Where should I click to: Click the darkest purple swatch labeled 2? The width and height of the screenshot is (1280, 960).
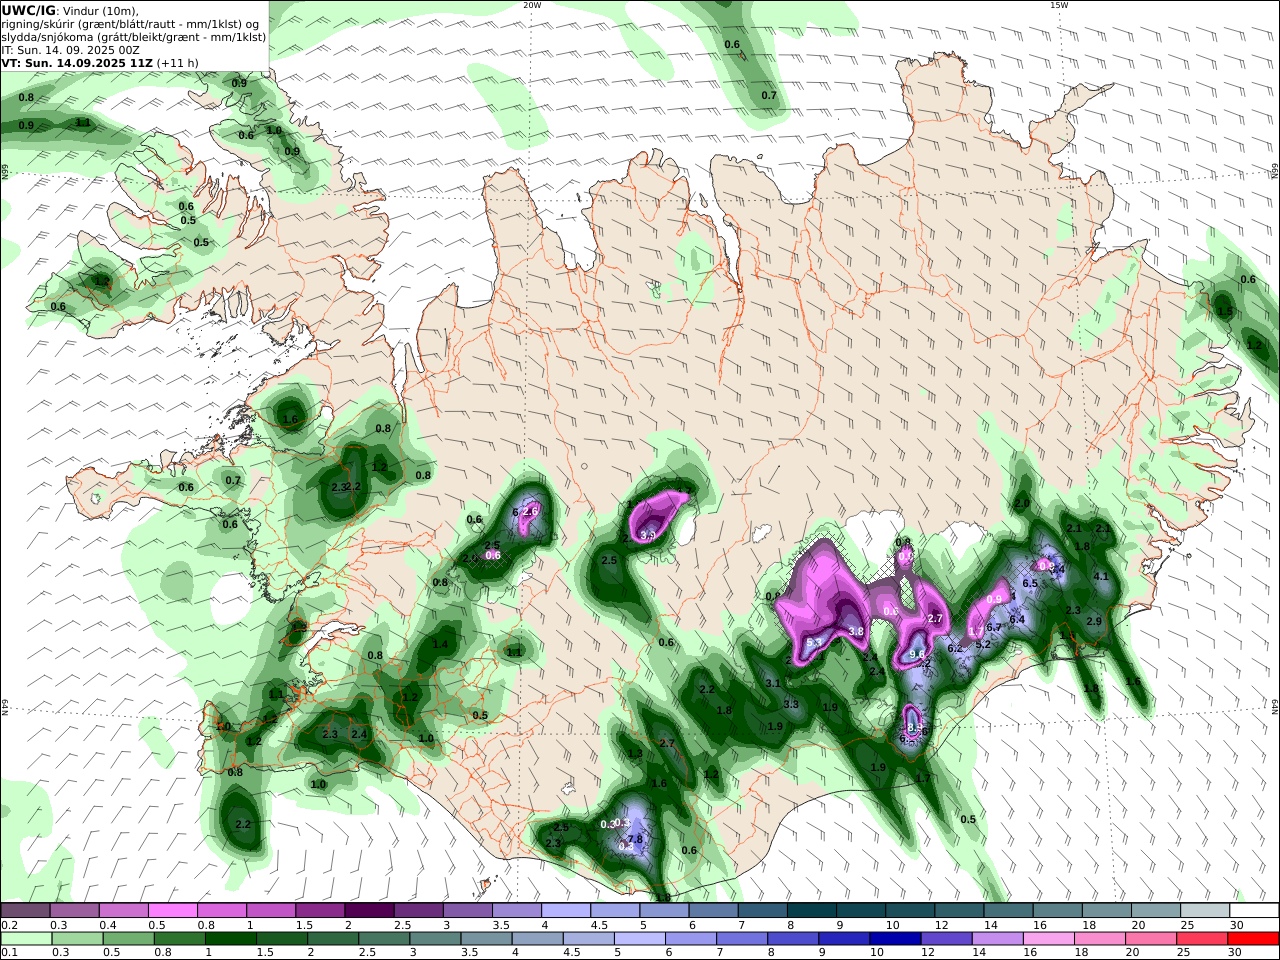368,911
